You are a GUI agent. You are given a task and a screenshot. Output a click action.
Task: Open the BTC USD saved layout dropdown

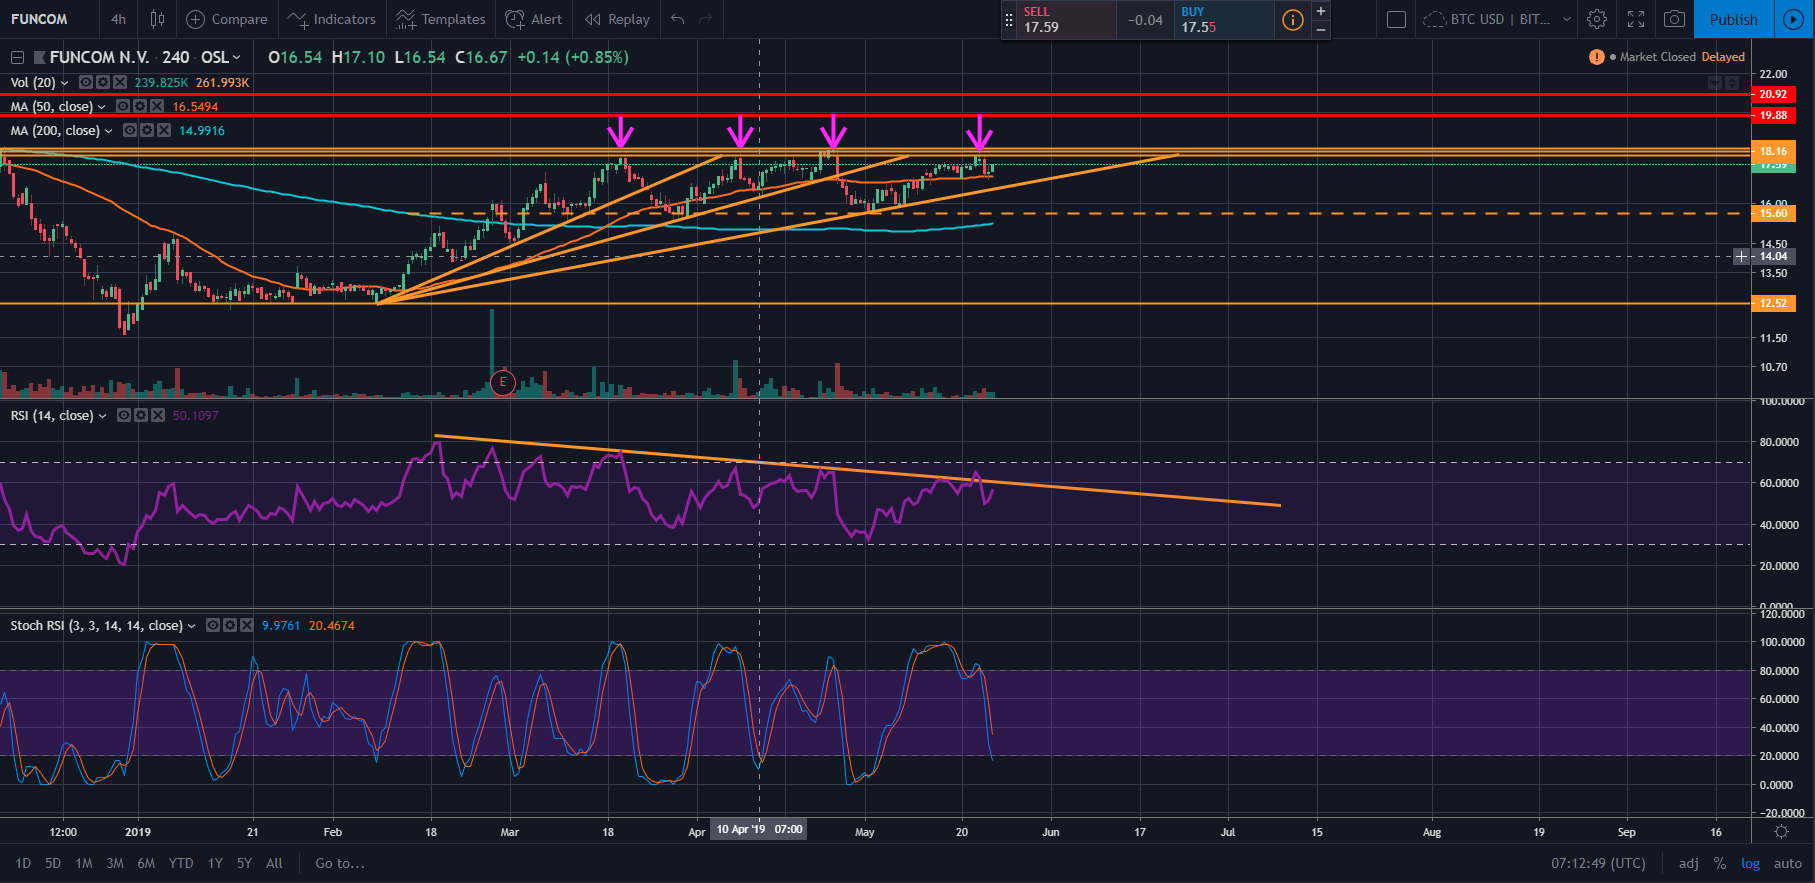point(1497,19)
